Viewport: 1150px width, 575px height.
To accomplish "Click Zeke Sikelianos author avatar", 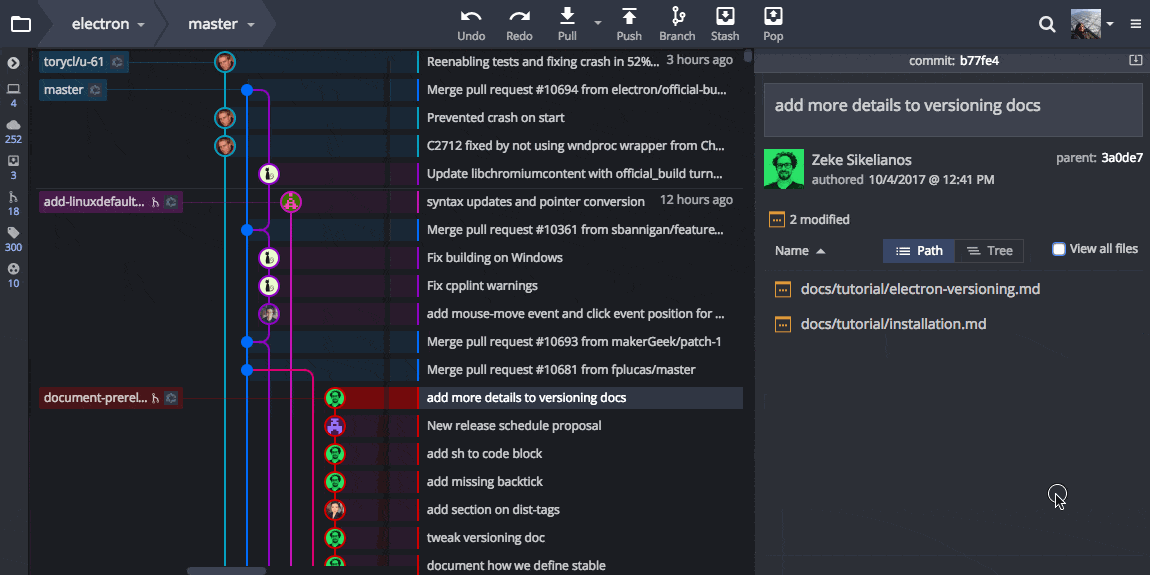I will tap(784, 169).
